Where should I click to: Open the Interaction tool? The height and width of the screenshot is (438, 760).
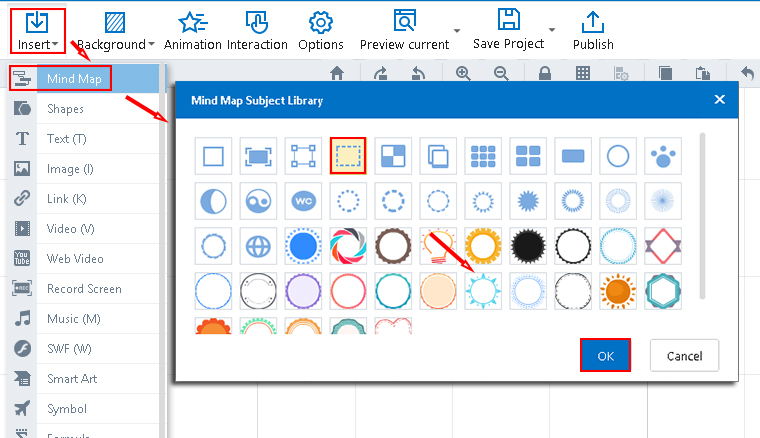pos(257,31)
